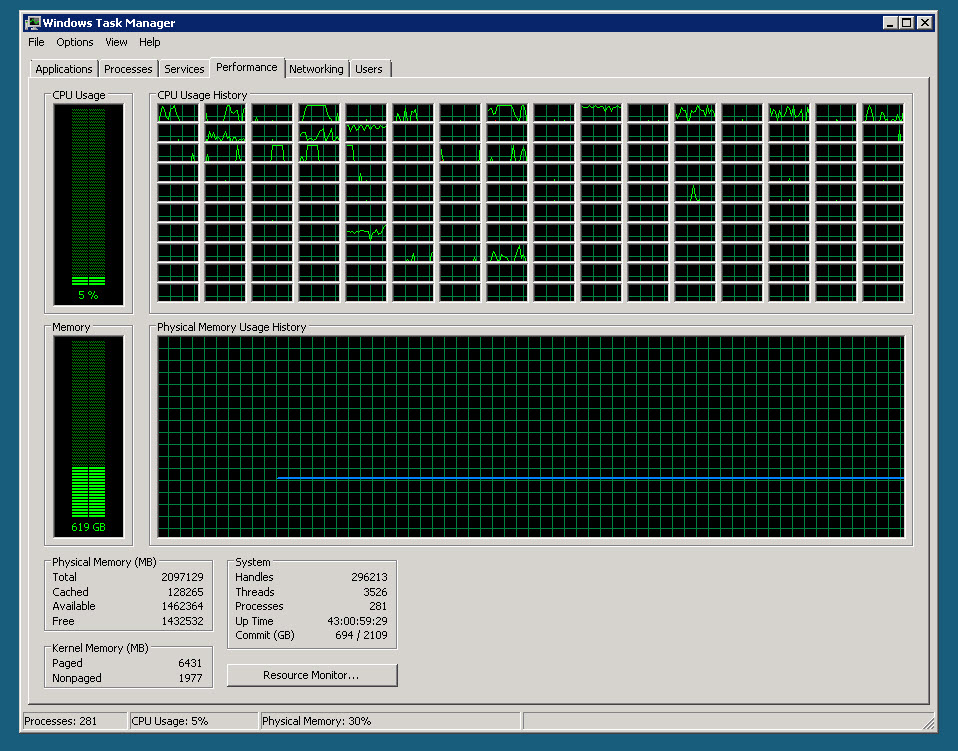Click the Cached memory value 128265
958x751 pixels.
click(185, 592)
